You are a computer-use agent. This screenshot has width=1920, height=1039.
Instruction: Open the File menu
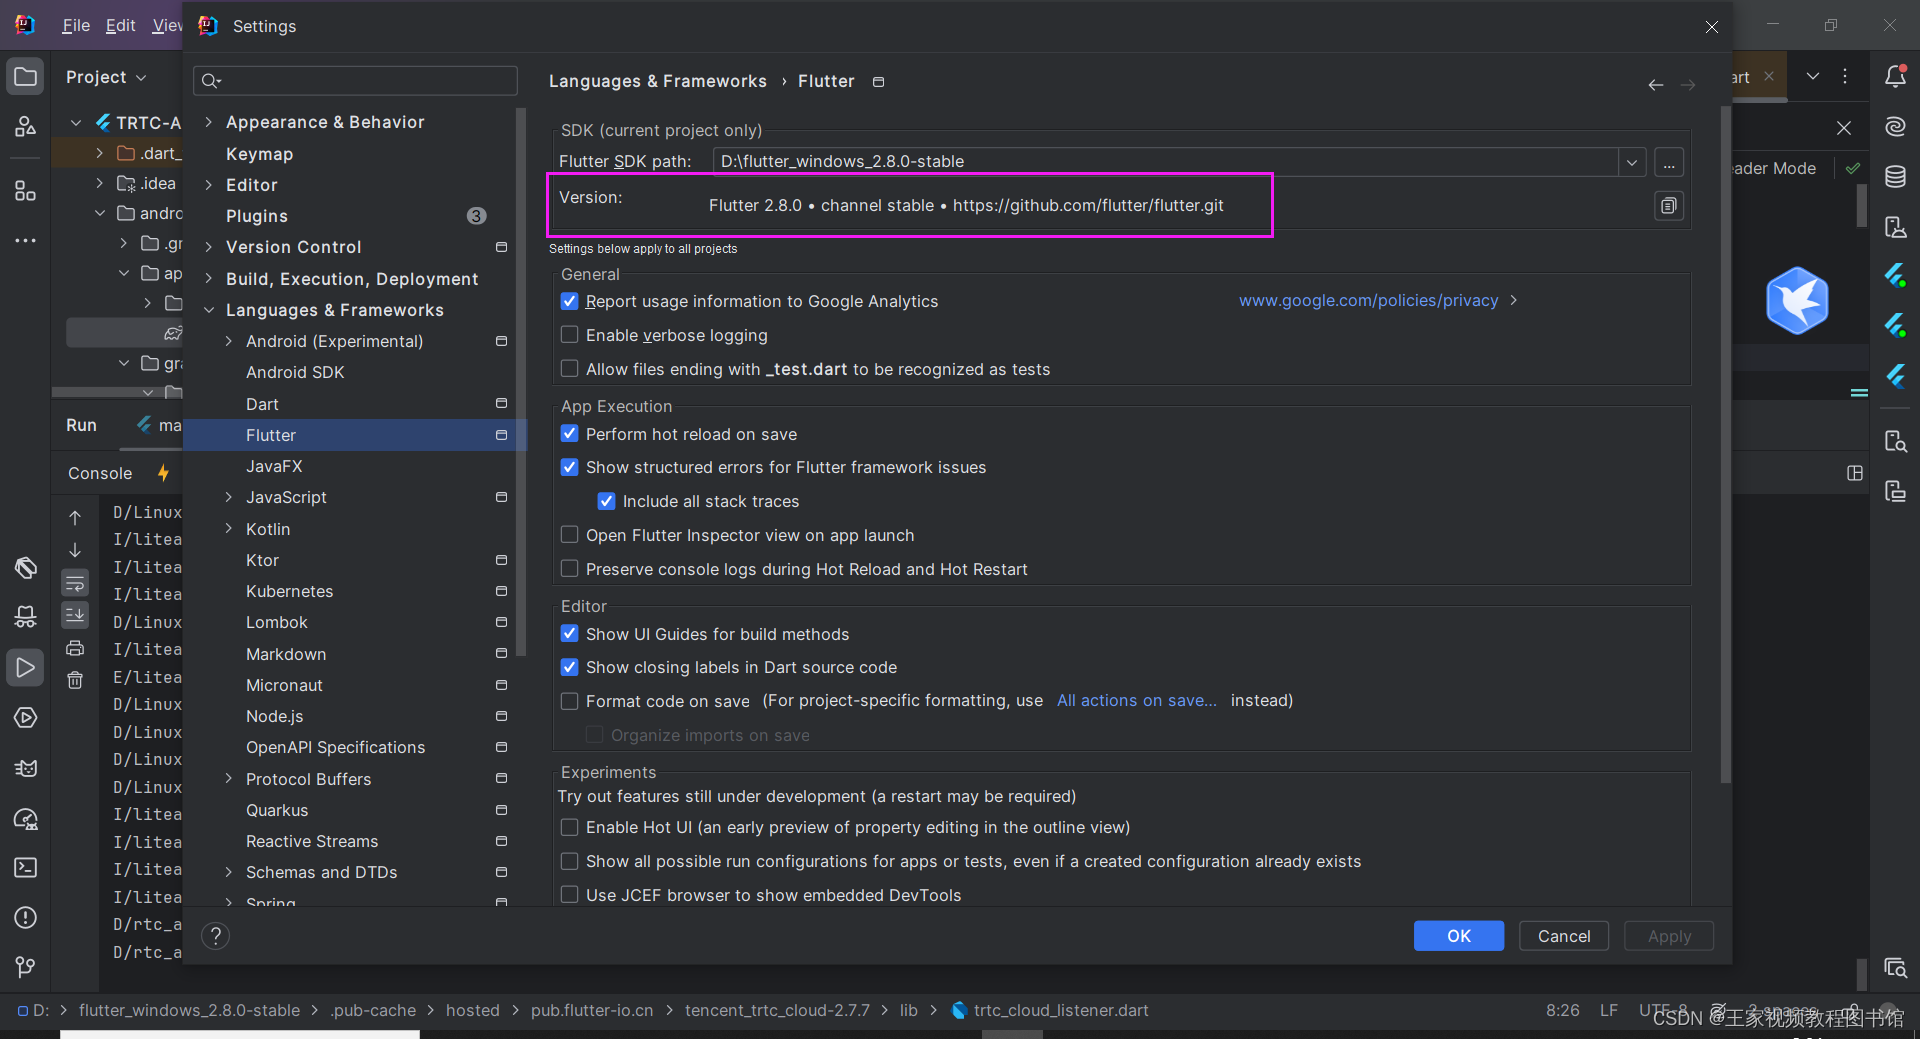pyautogui.click(x=75, y=25)
